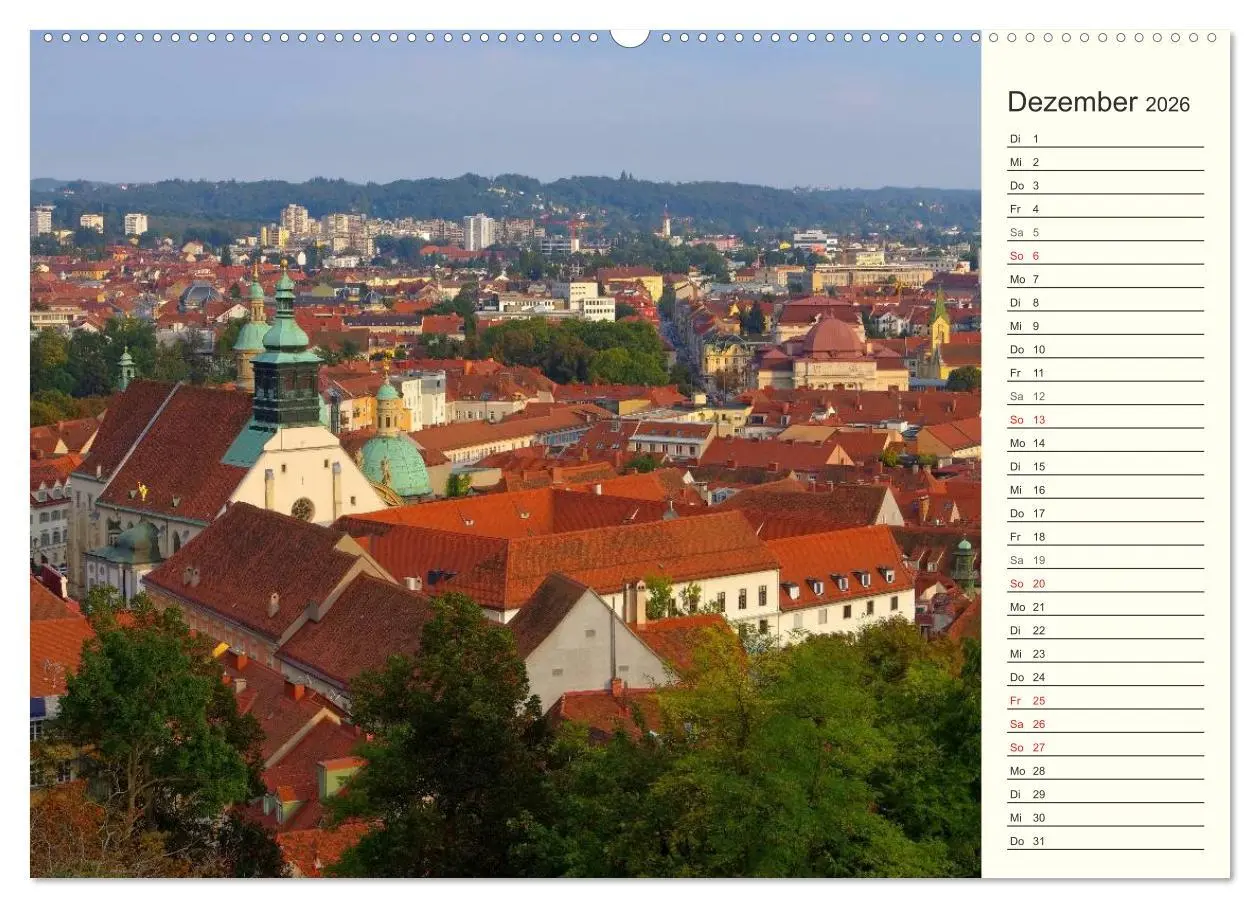Viewport: 1260px width, 908px height.
Task: Click the hanging hole at the calendar top
Action: pos(630,35)
